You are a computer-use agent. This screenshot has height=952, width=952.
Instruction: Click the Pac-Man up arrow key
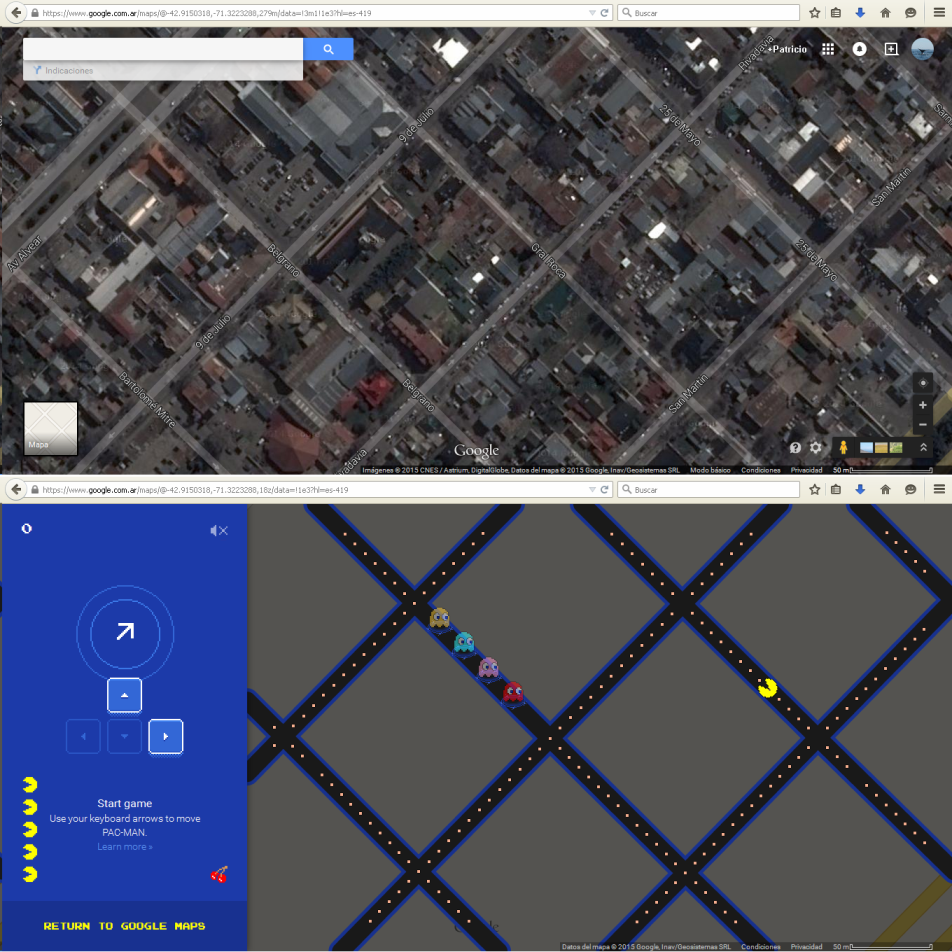(x=124, y=695)
